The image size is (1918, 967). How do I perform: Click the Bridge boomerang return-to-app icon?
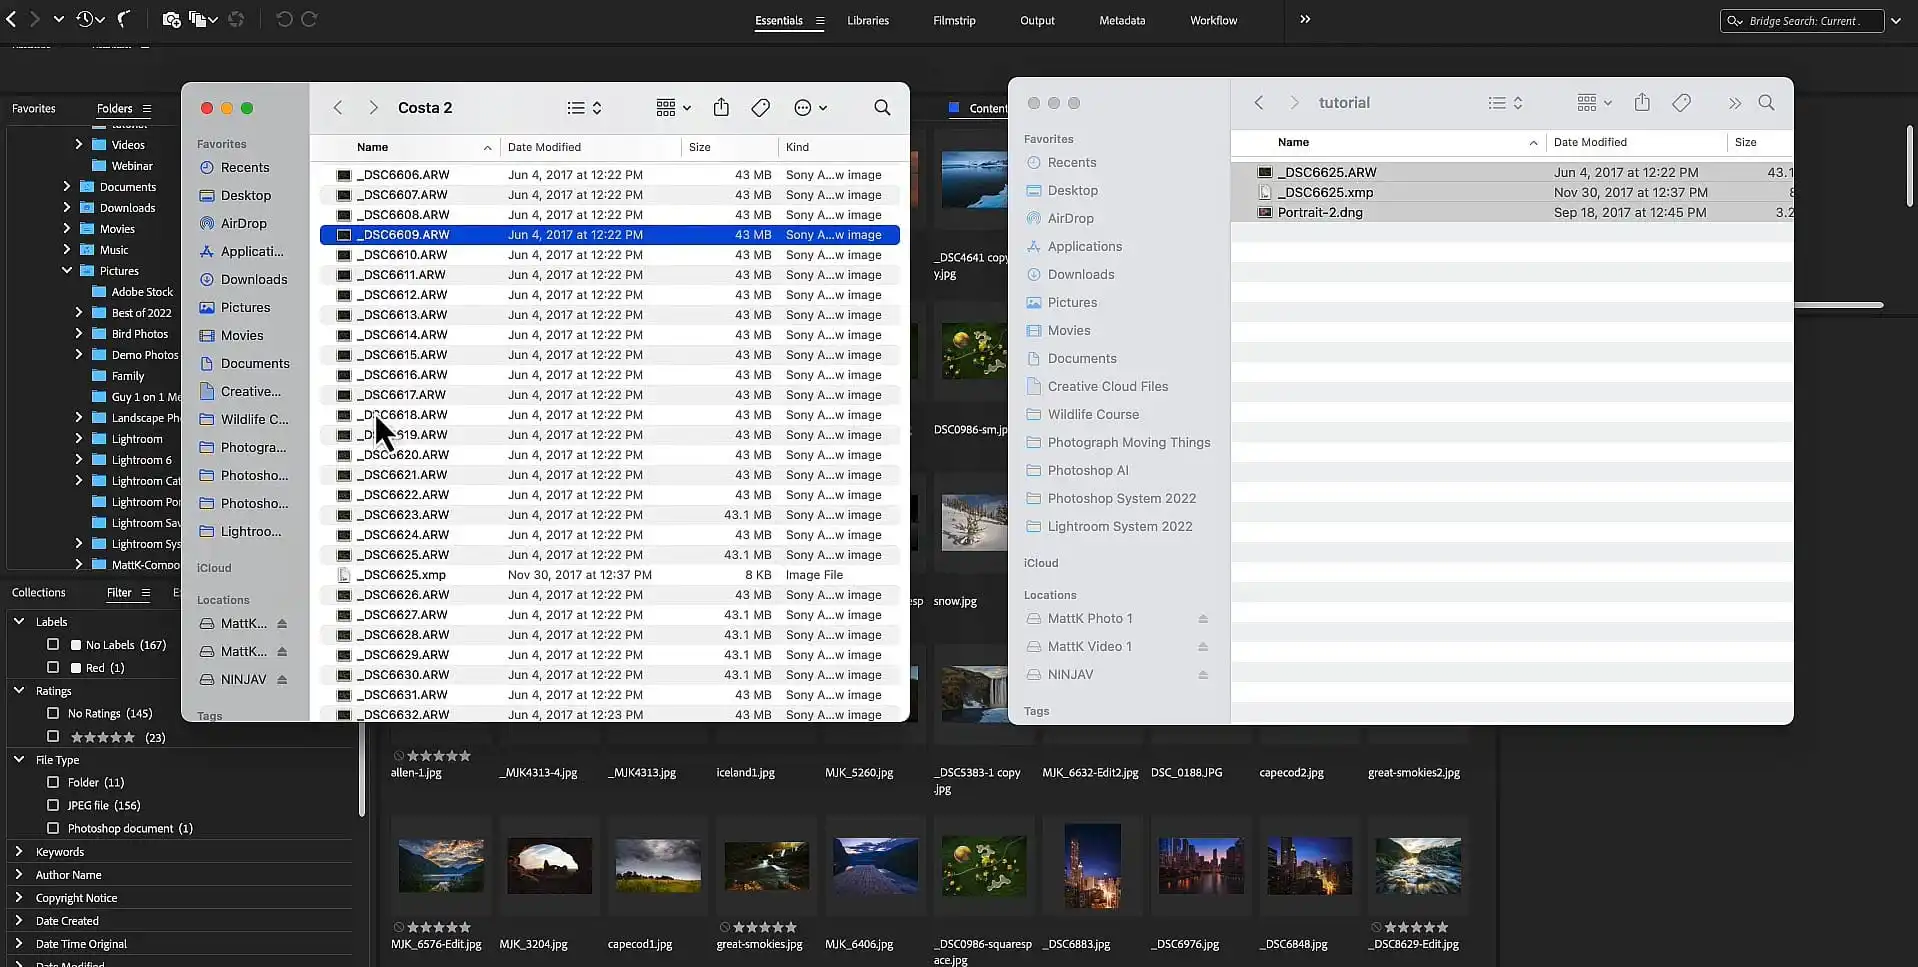[124, 19]
